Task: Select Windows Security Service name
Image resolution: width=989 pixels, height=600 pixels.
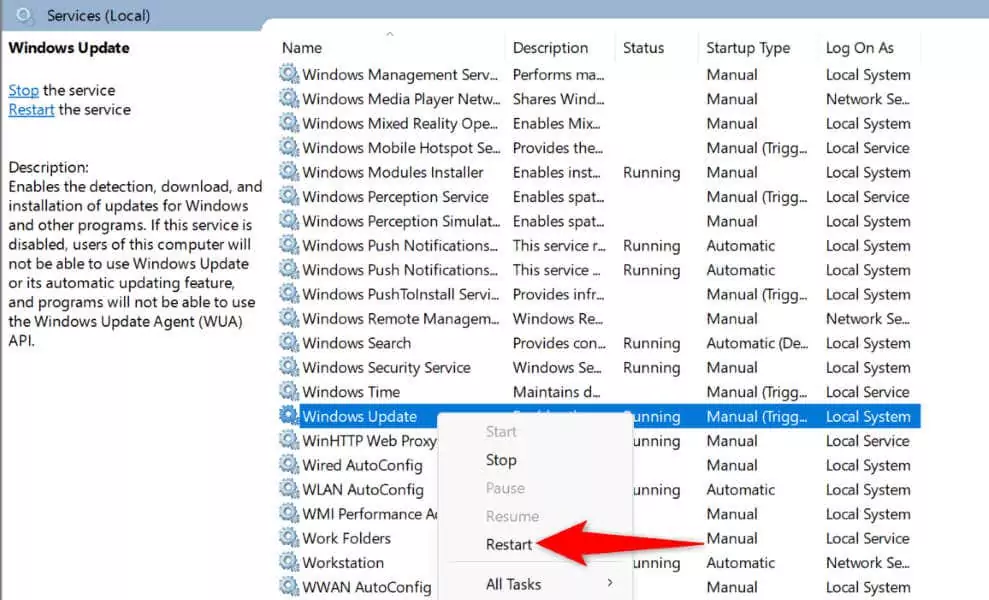Action: (x=386, y=367)
